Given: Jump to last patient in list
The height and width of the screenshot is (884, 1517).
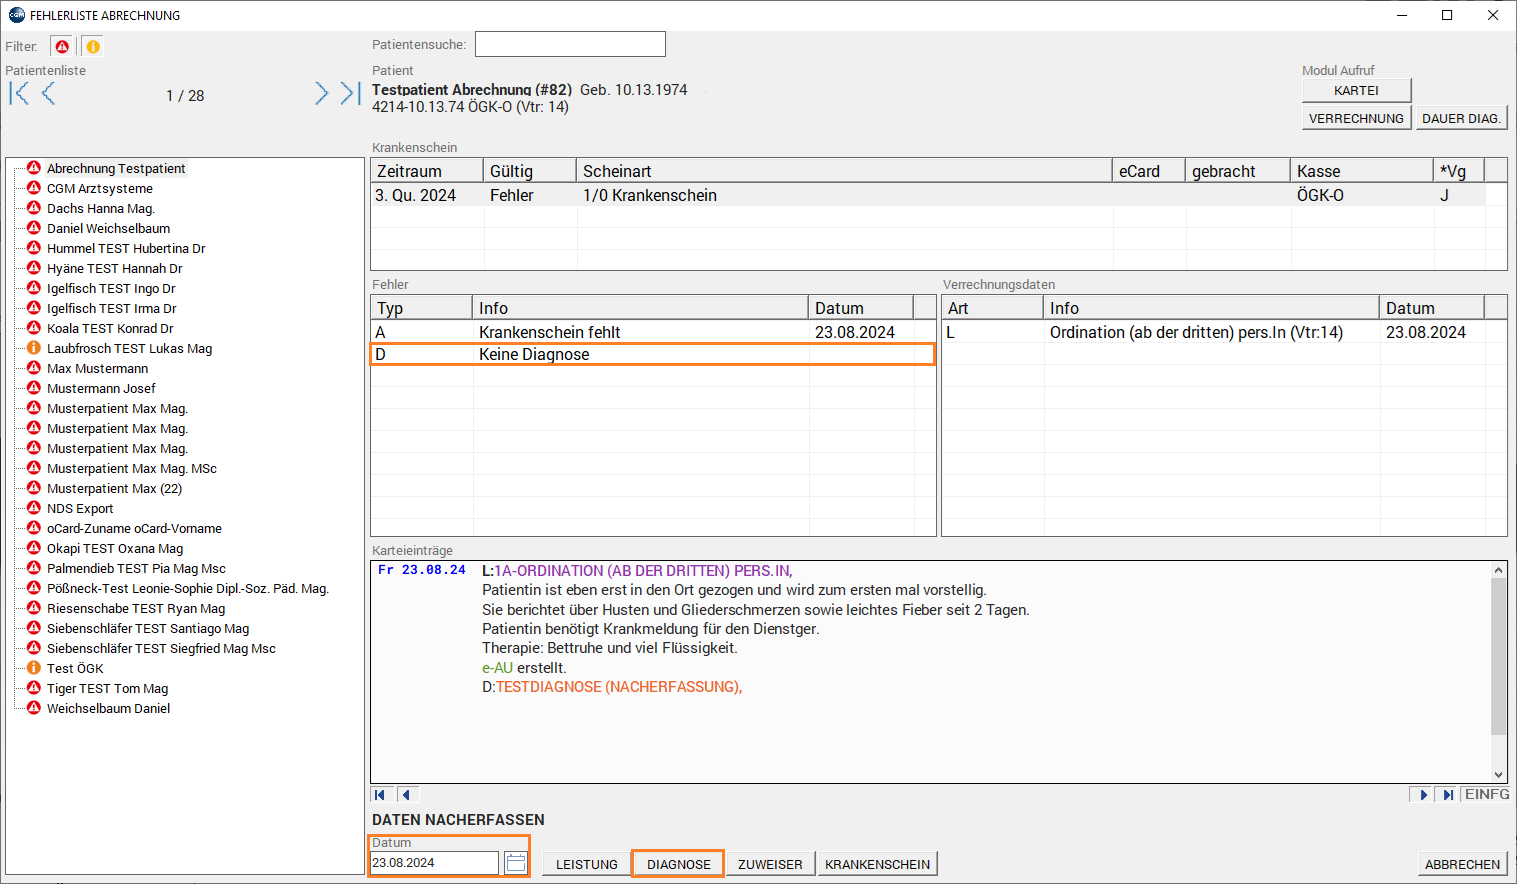Looking at the screenshot, I should pyautogui.click(x=349, y=94).
